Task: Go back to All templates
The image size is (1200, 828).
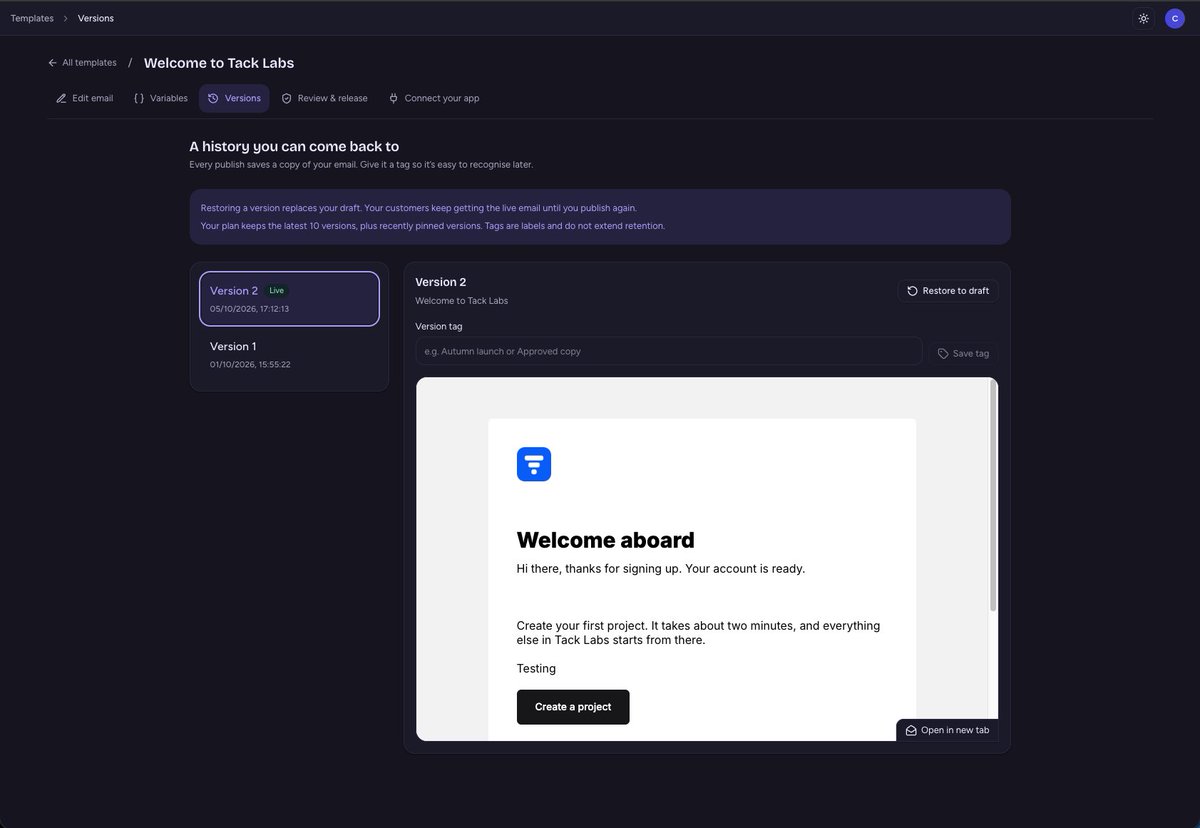Action: (x=82, y=63)
